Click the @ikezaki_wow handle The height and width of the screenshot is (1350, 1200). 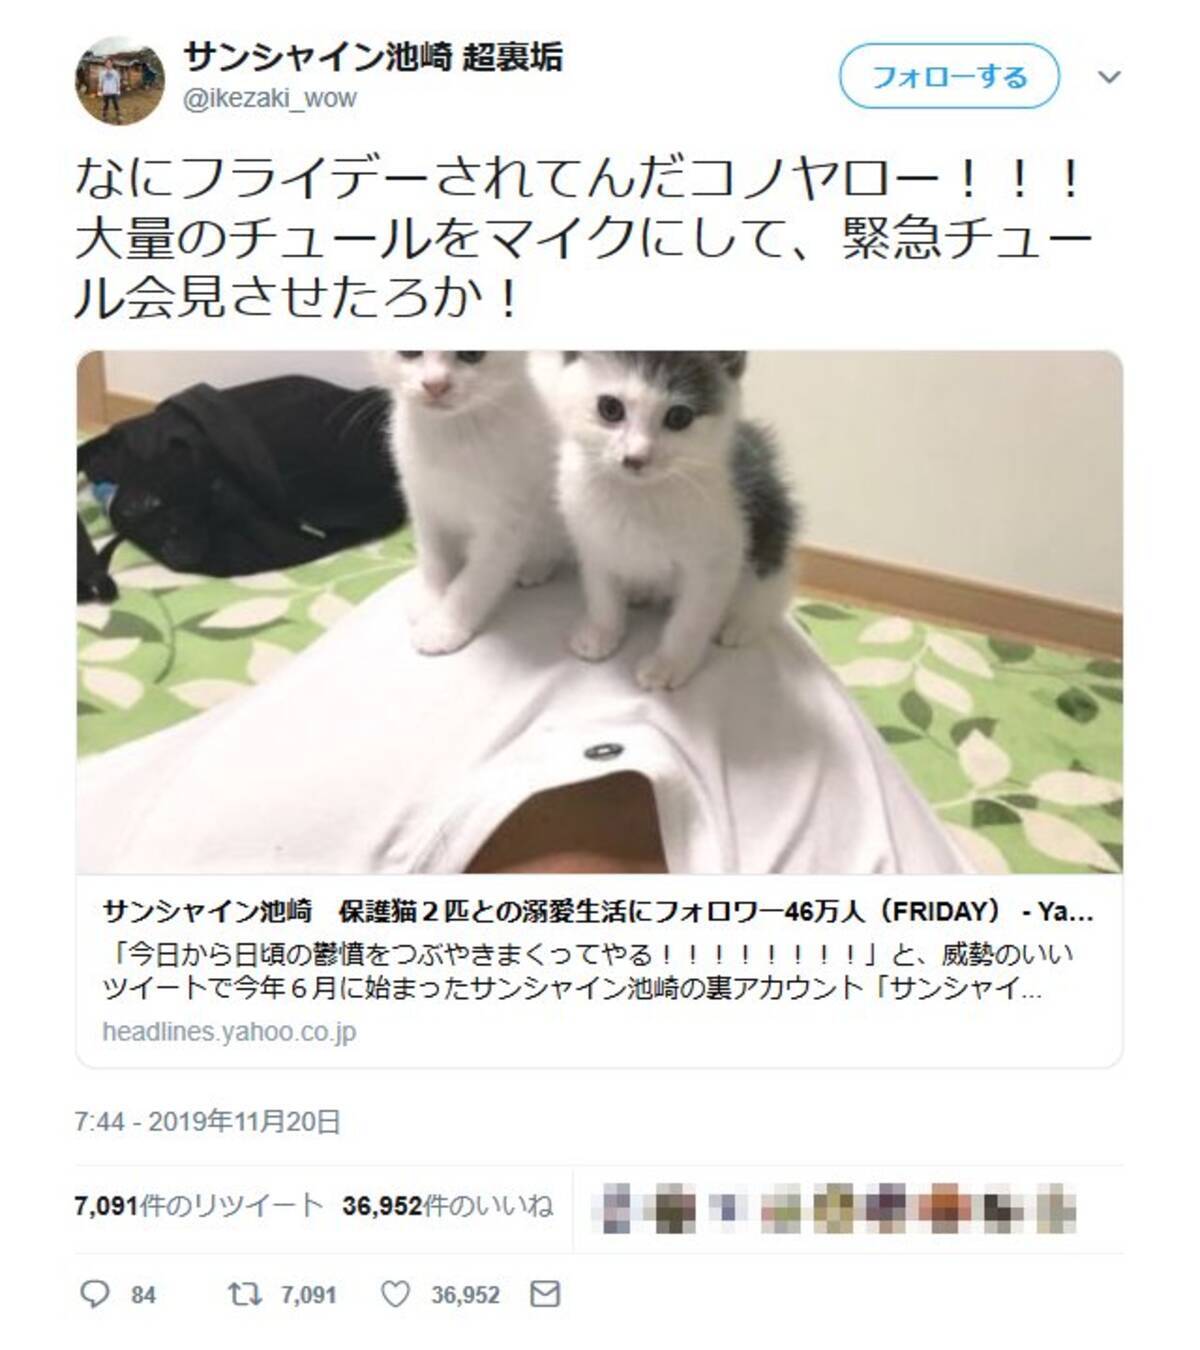pos(270,99)
